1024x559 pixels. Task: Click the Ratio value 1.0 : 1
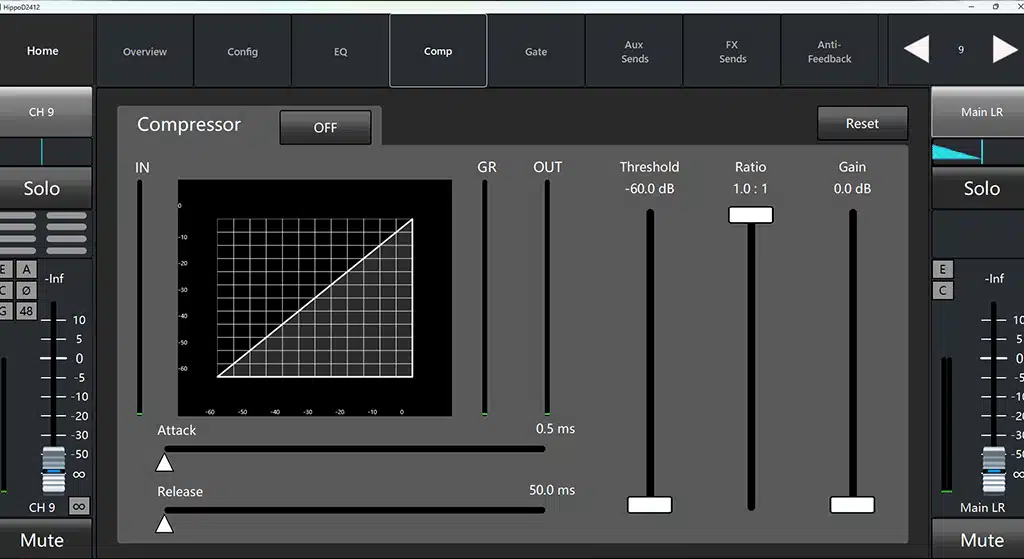[750, 189]
